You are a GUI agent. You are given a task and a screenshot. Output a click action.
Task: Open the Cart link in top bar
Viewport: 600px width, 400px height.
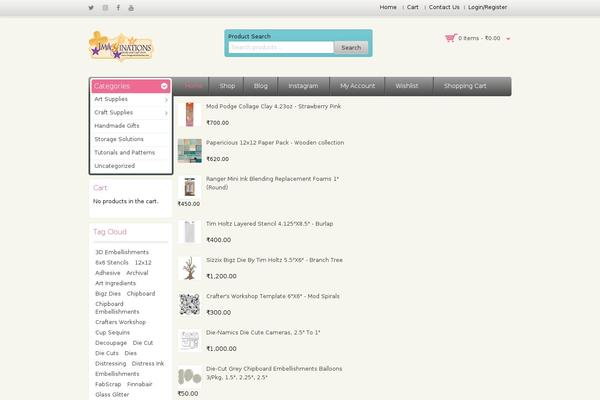click(412, 7)
